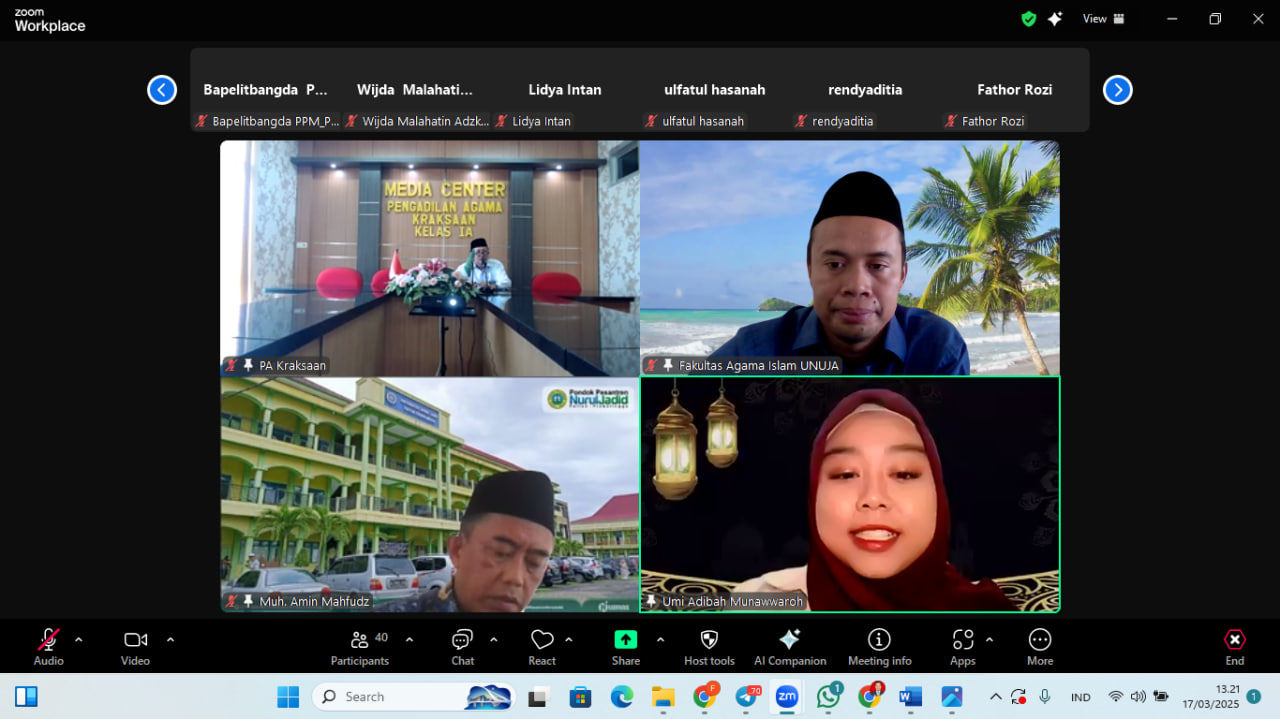Open Task View on taskbar

[539, 697]
